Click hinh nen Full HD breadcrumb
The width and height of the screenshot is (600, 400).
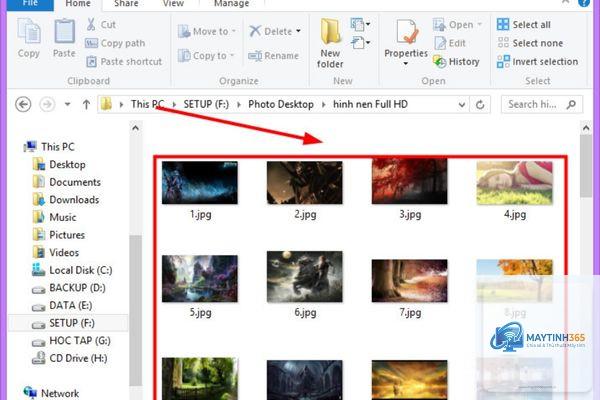pos(370,104)
